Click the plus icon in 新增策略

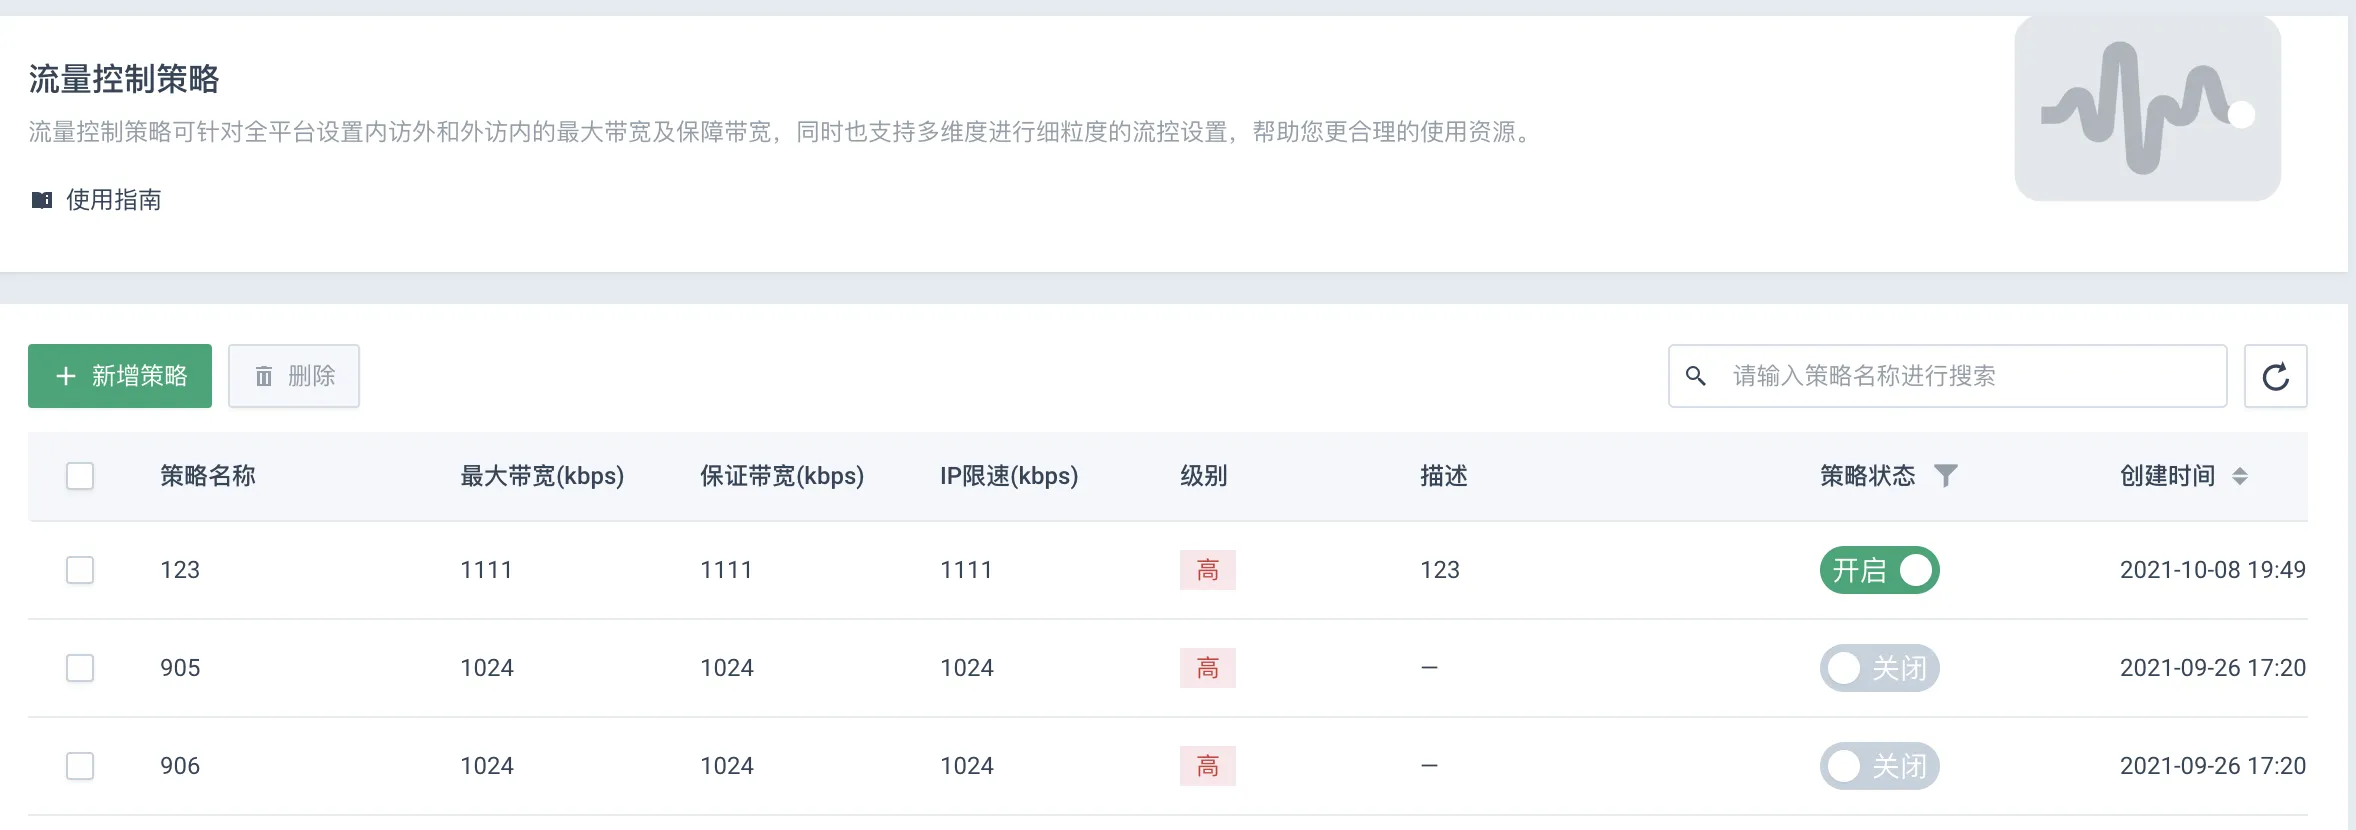pyautogui.click(x=66, y=376)
